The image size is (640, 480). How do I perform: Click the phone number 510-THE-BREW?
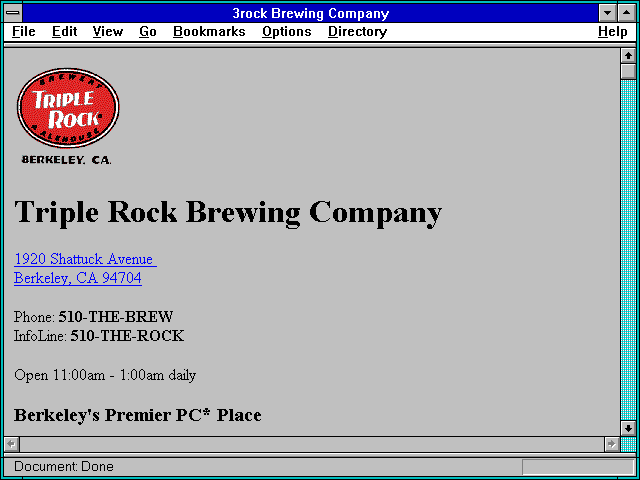tap(116, 317)
